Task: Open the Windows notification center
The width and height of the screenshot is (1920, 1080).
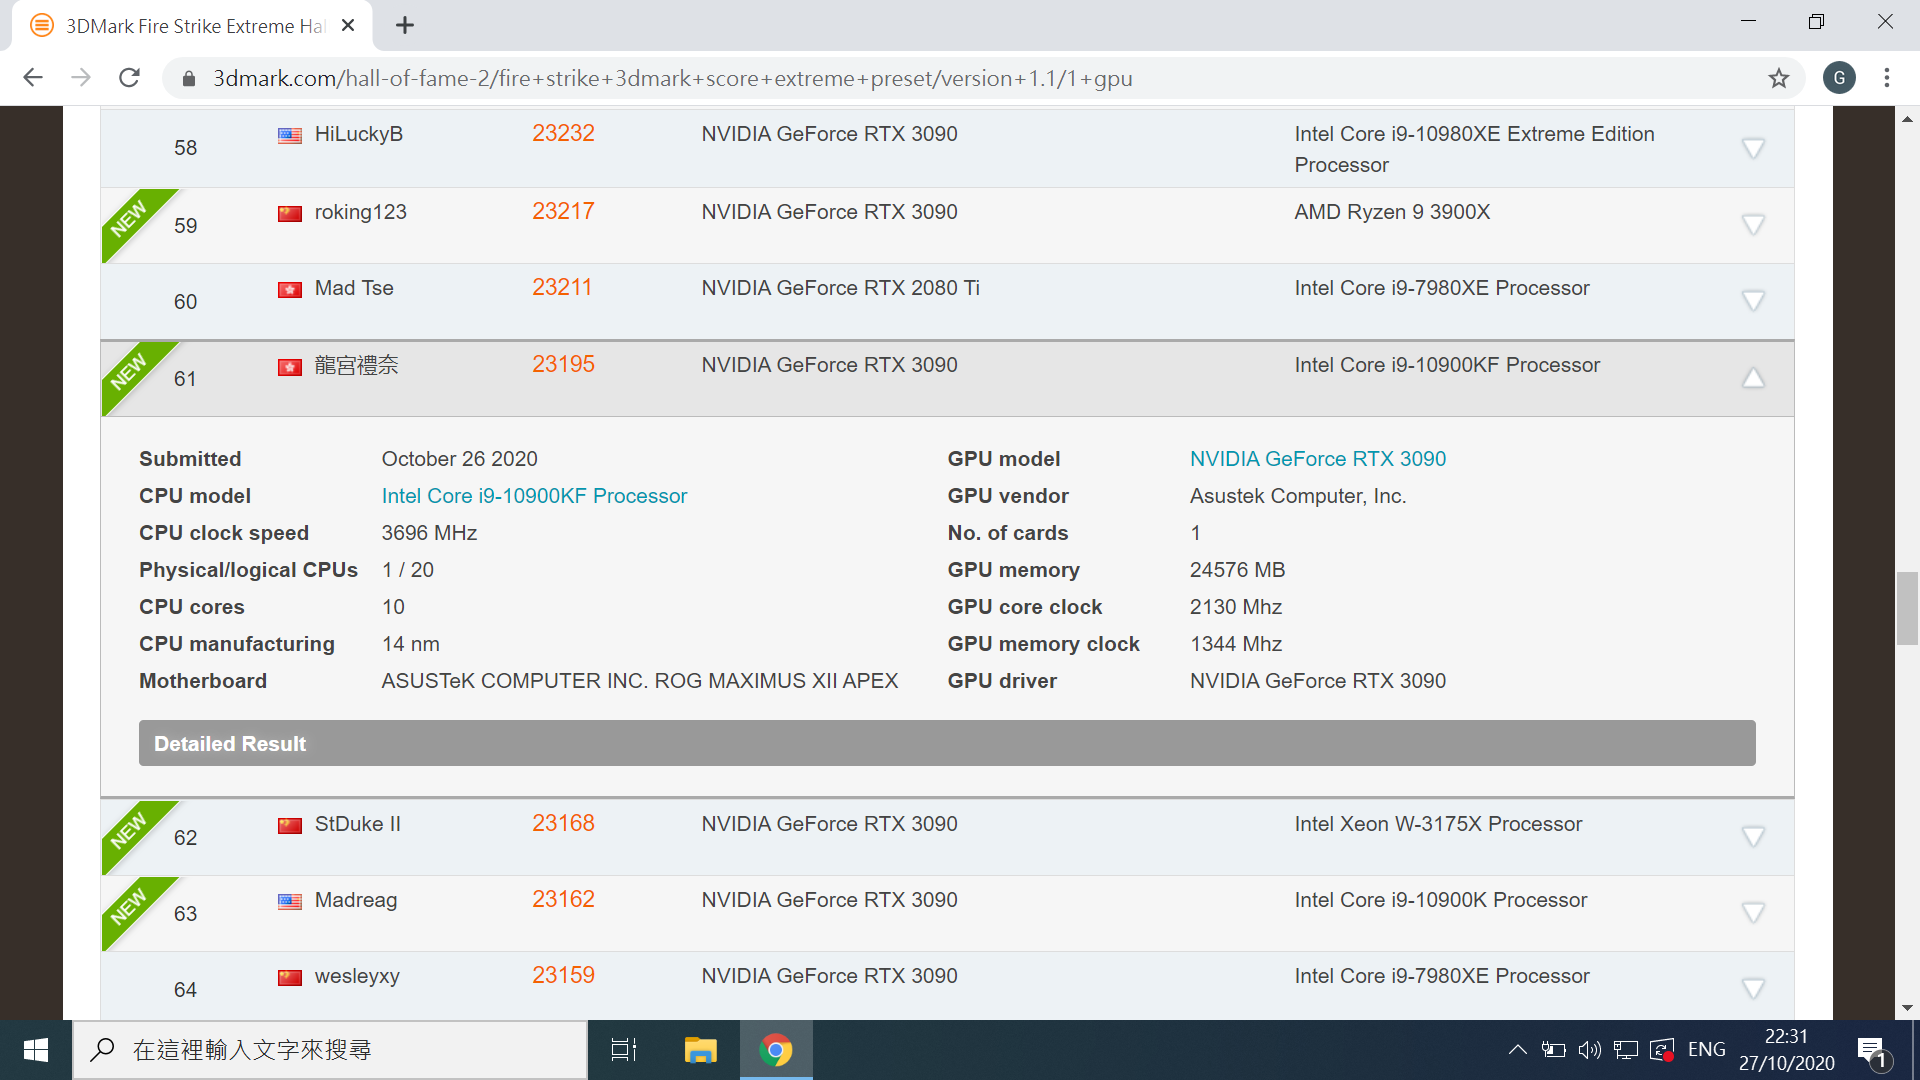Action: (x=1872, y=1051)
